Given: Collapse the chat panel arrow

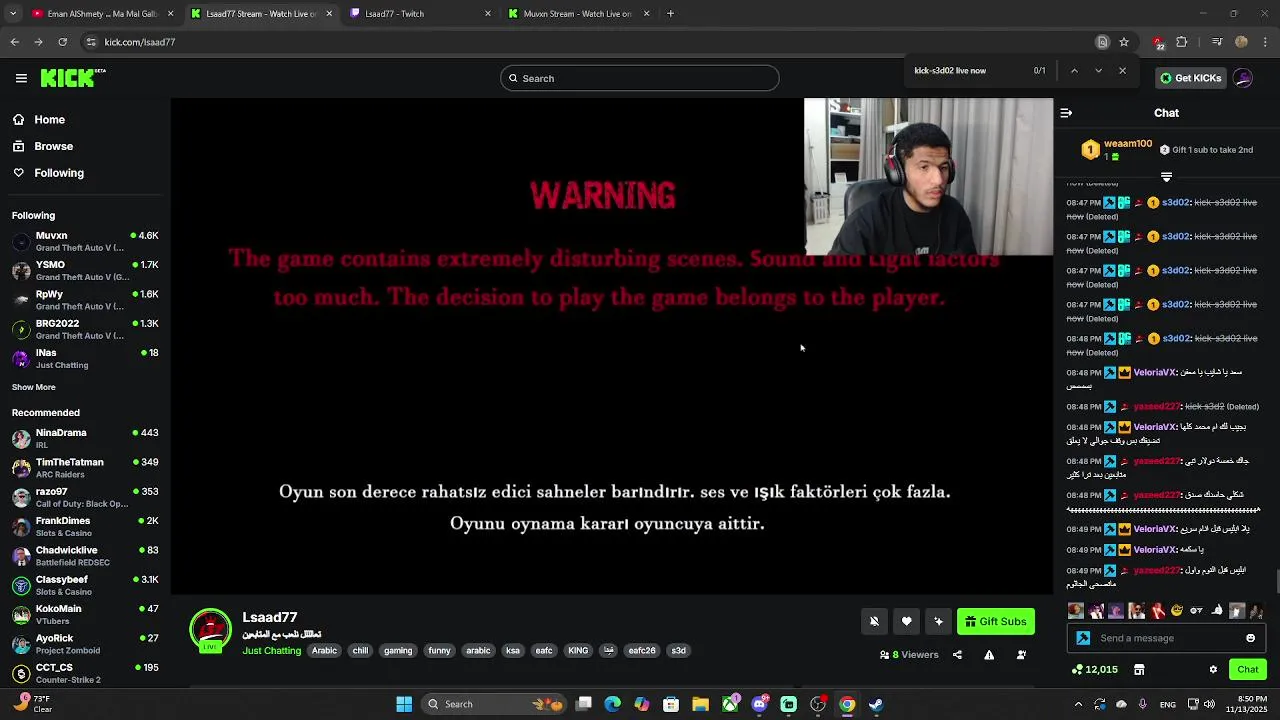Looking at the screenshot, I should (x=1066, y=113).
